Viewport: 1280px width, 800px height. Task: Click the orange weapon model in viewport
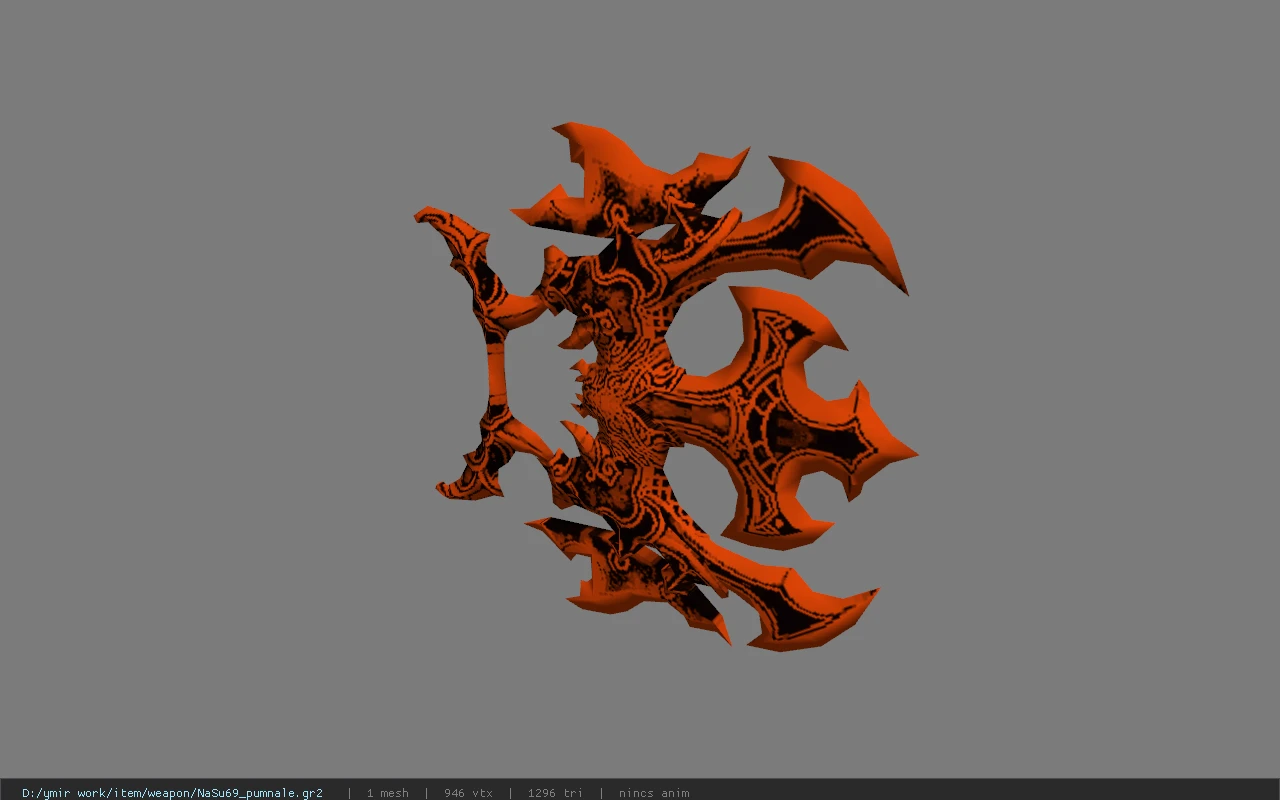(665, 387)
